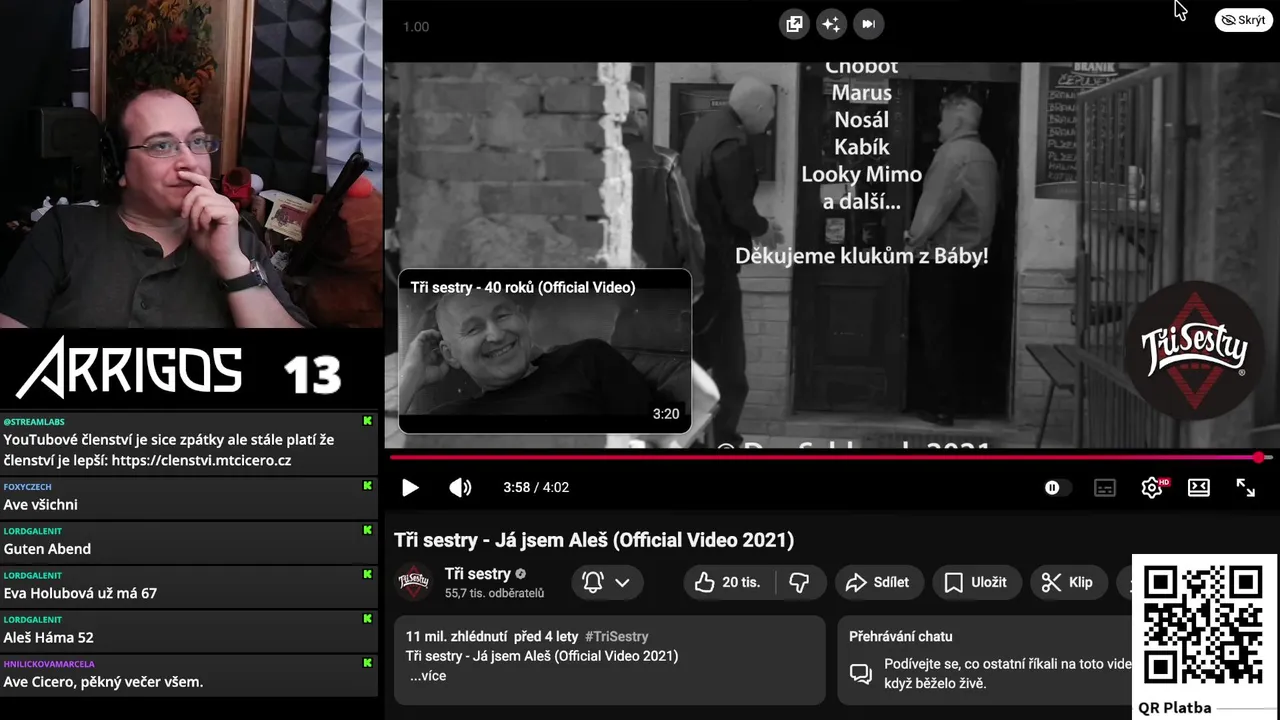
Task: Click the counter number 13 beside ARRIGOS
Action: (312, 375)
